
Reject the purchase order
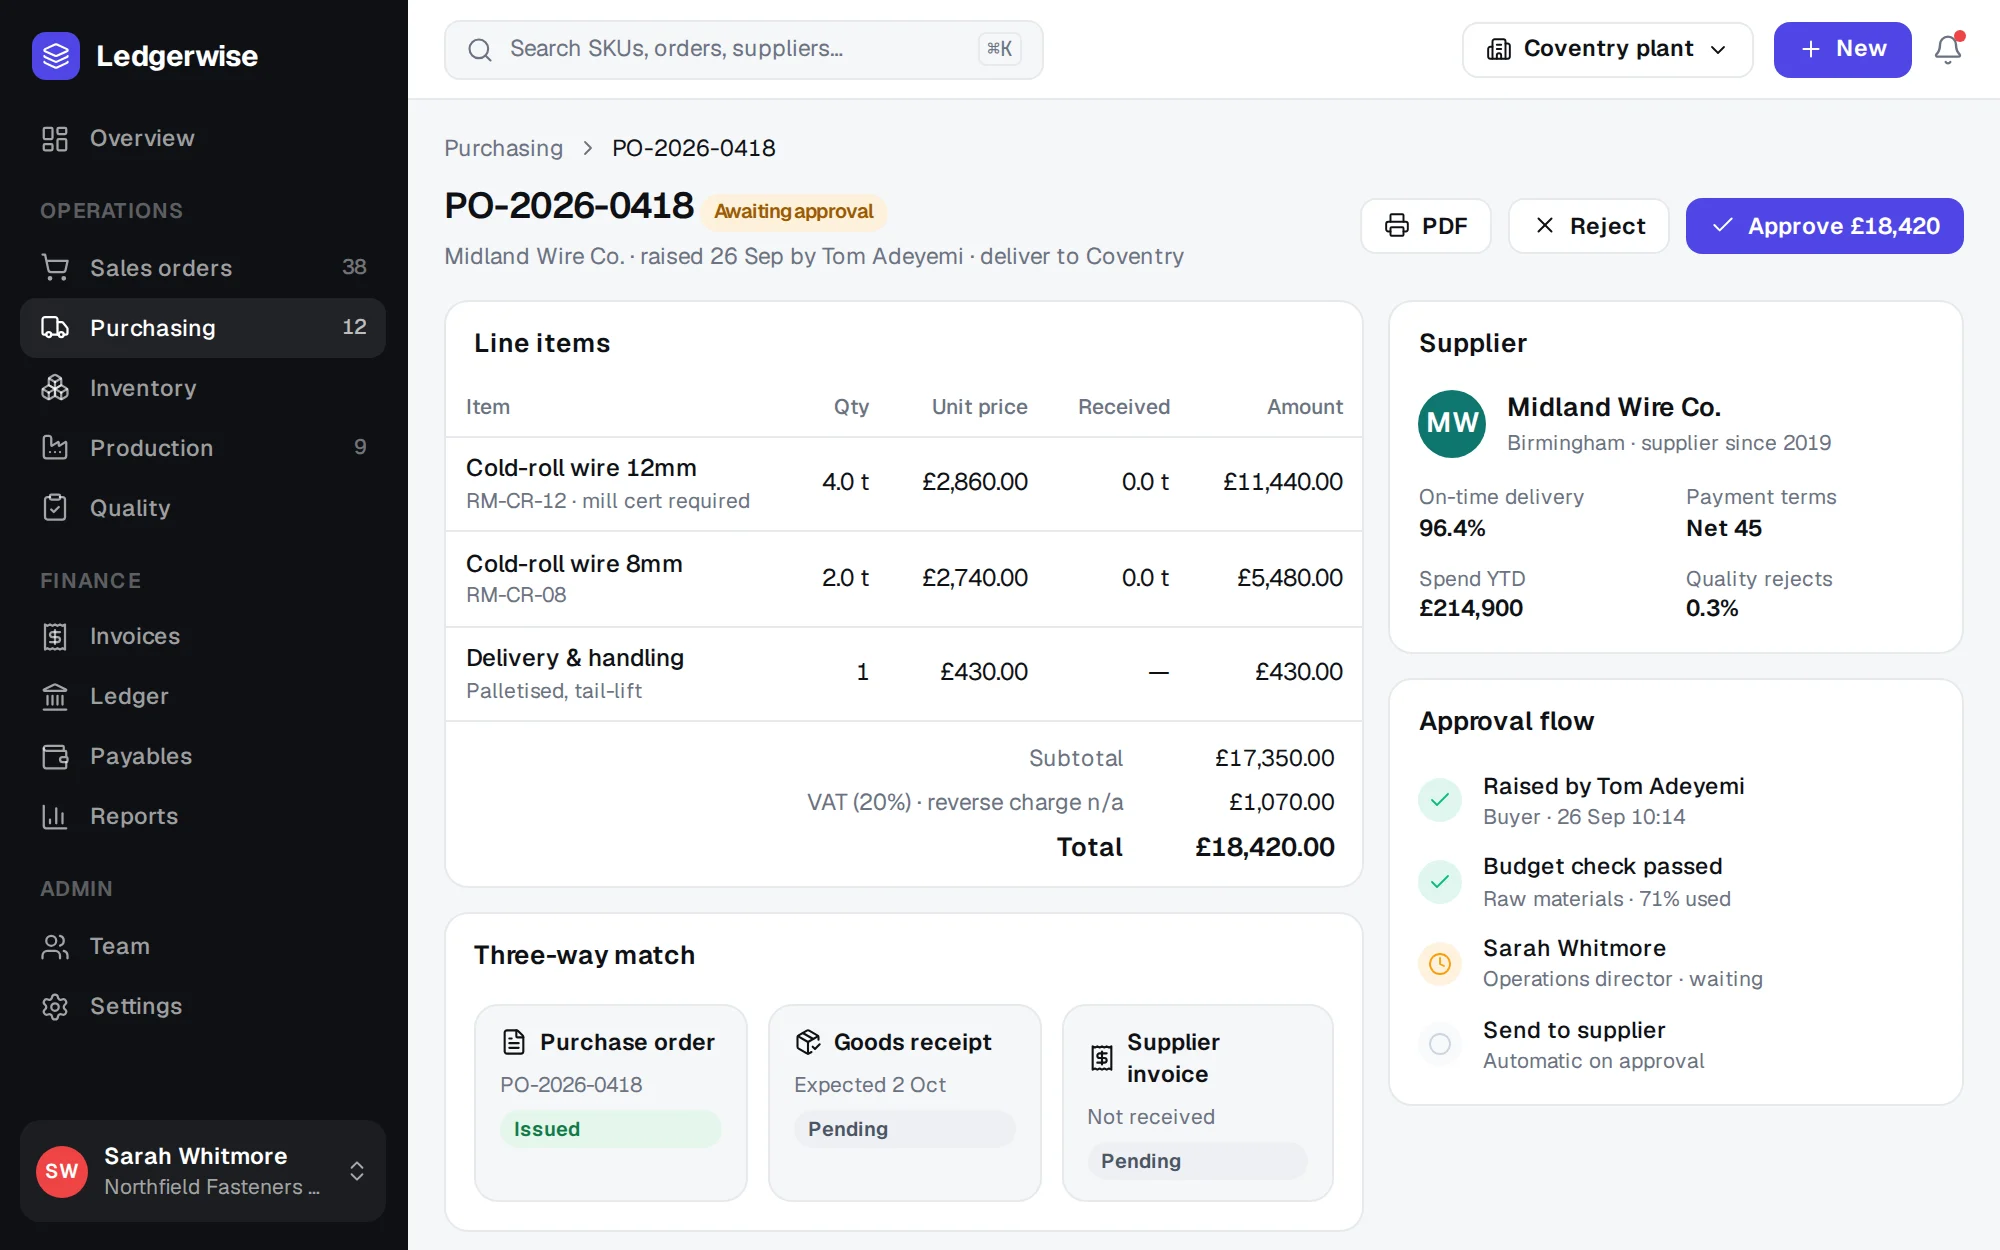(x=1589, y=226)
